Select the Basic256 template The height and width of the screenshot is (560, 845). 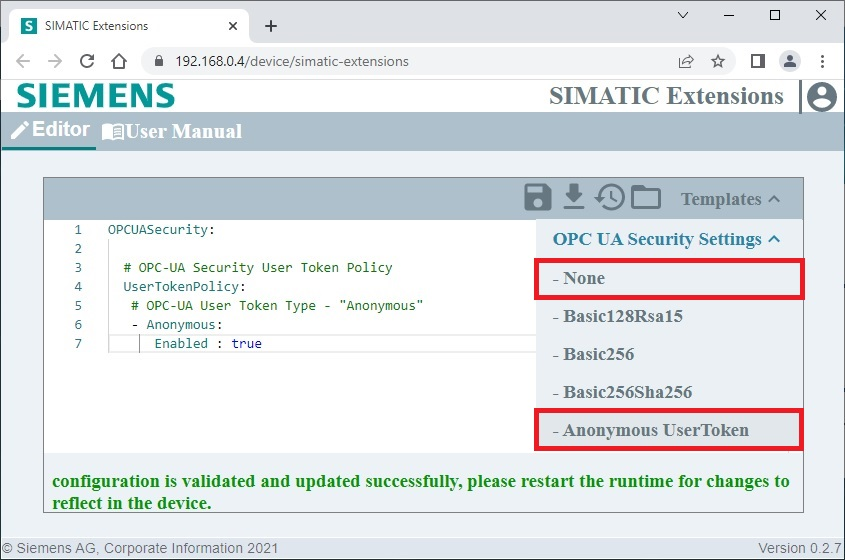669,354
